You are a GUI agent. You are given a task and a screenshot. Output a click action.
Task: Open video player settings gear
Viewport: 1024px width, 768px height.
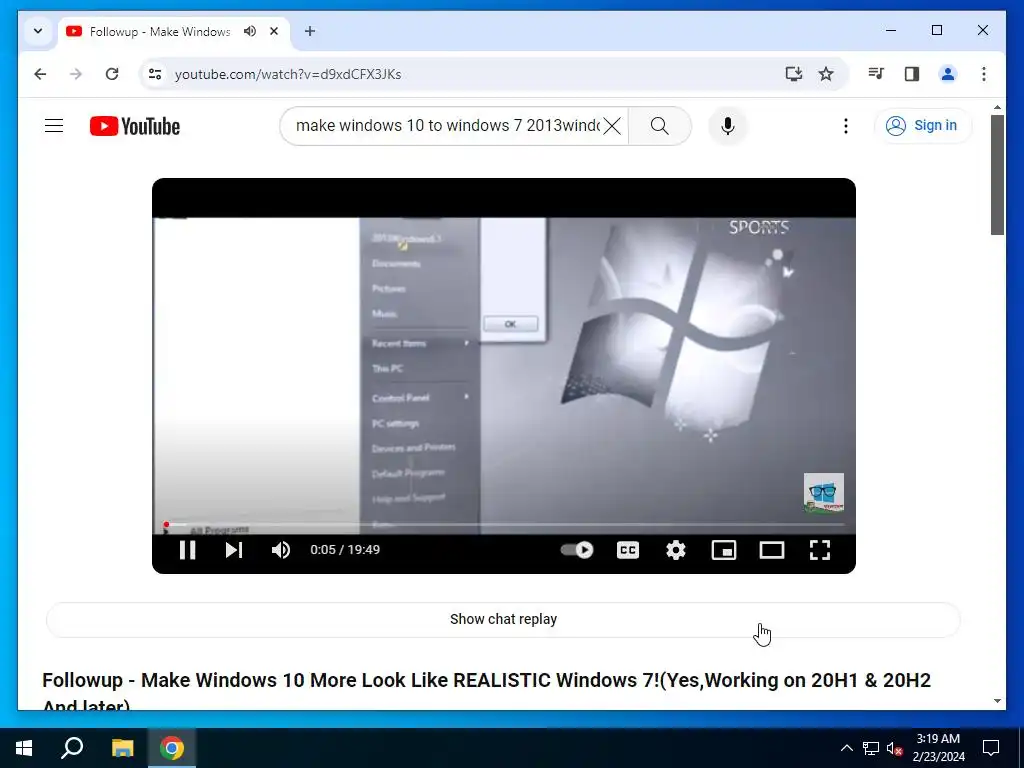676,550
